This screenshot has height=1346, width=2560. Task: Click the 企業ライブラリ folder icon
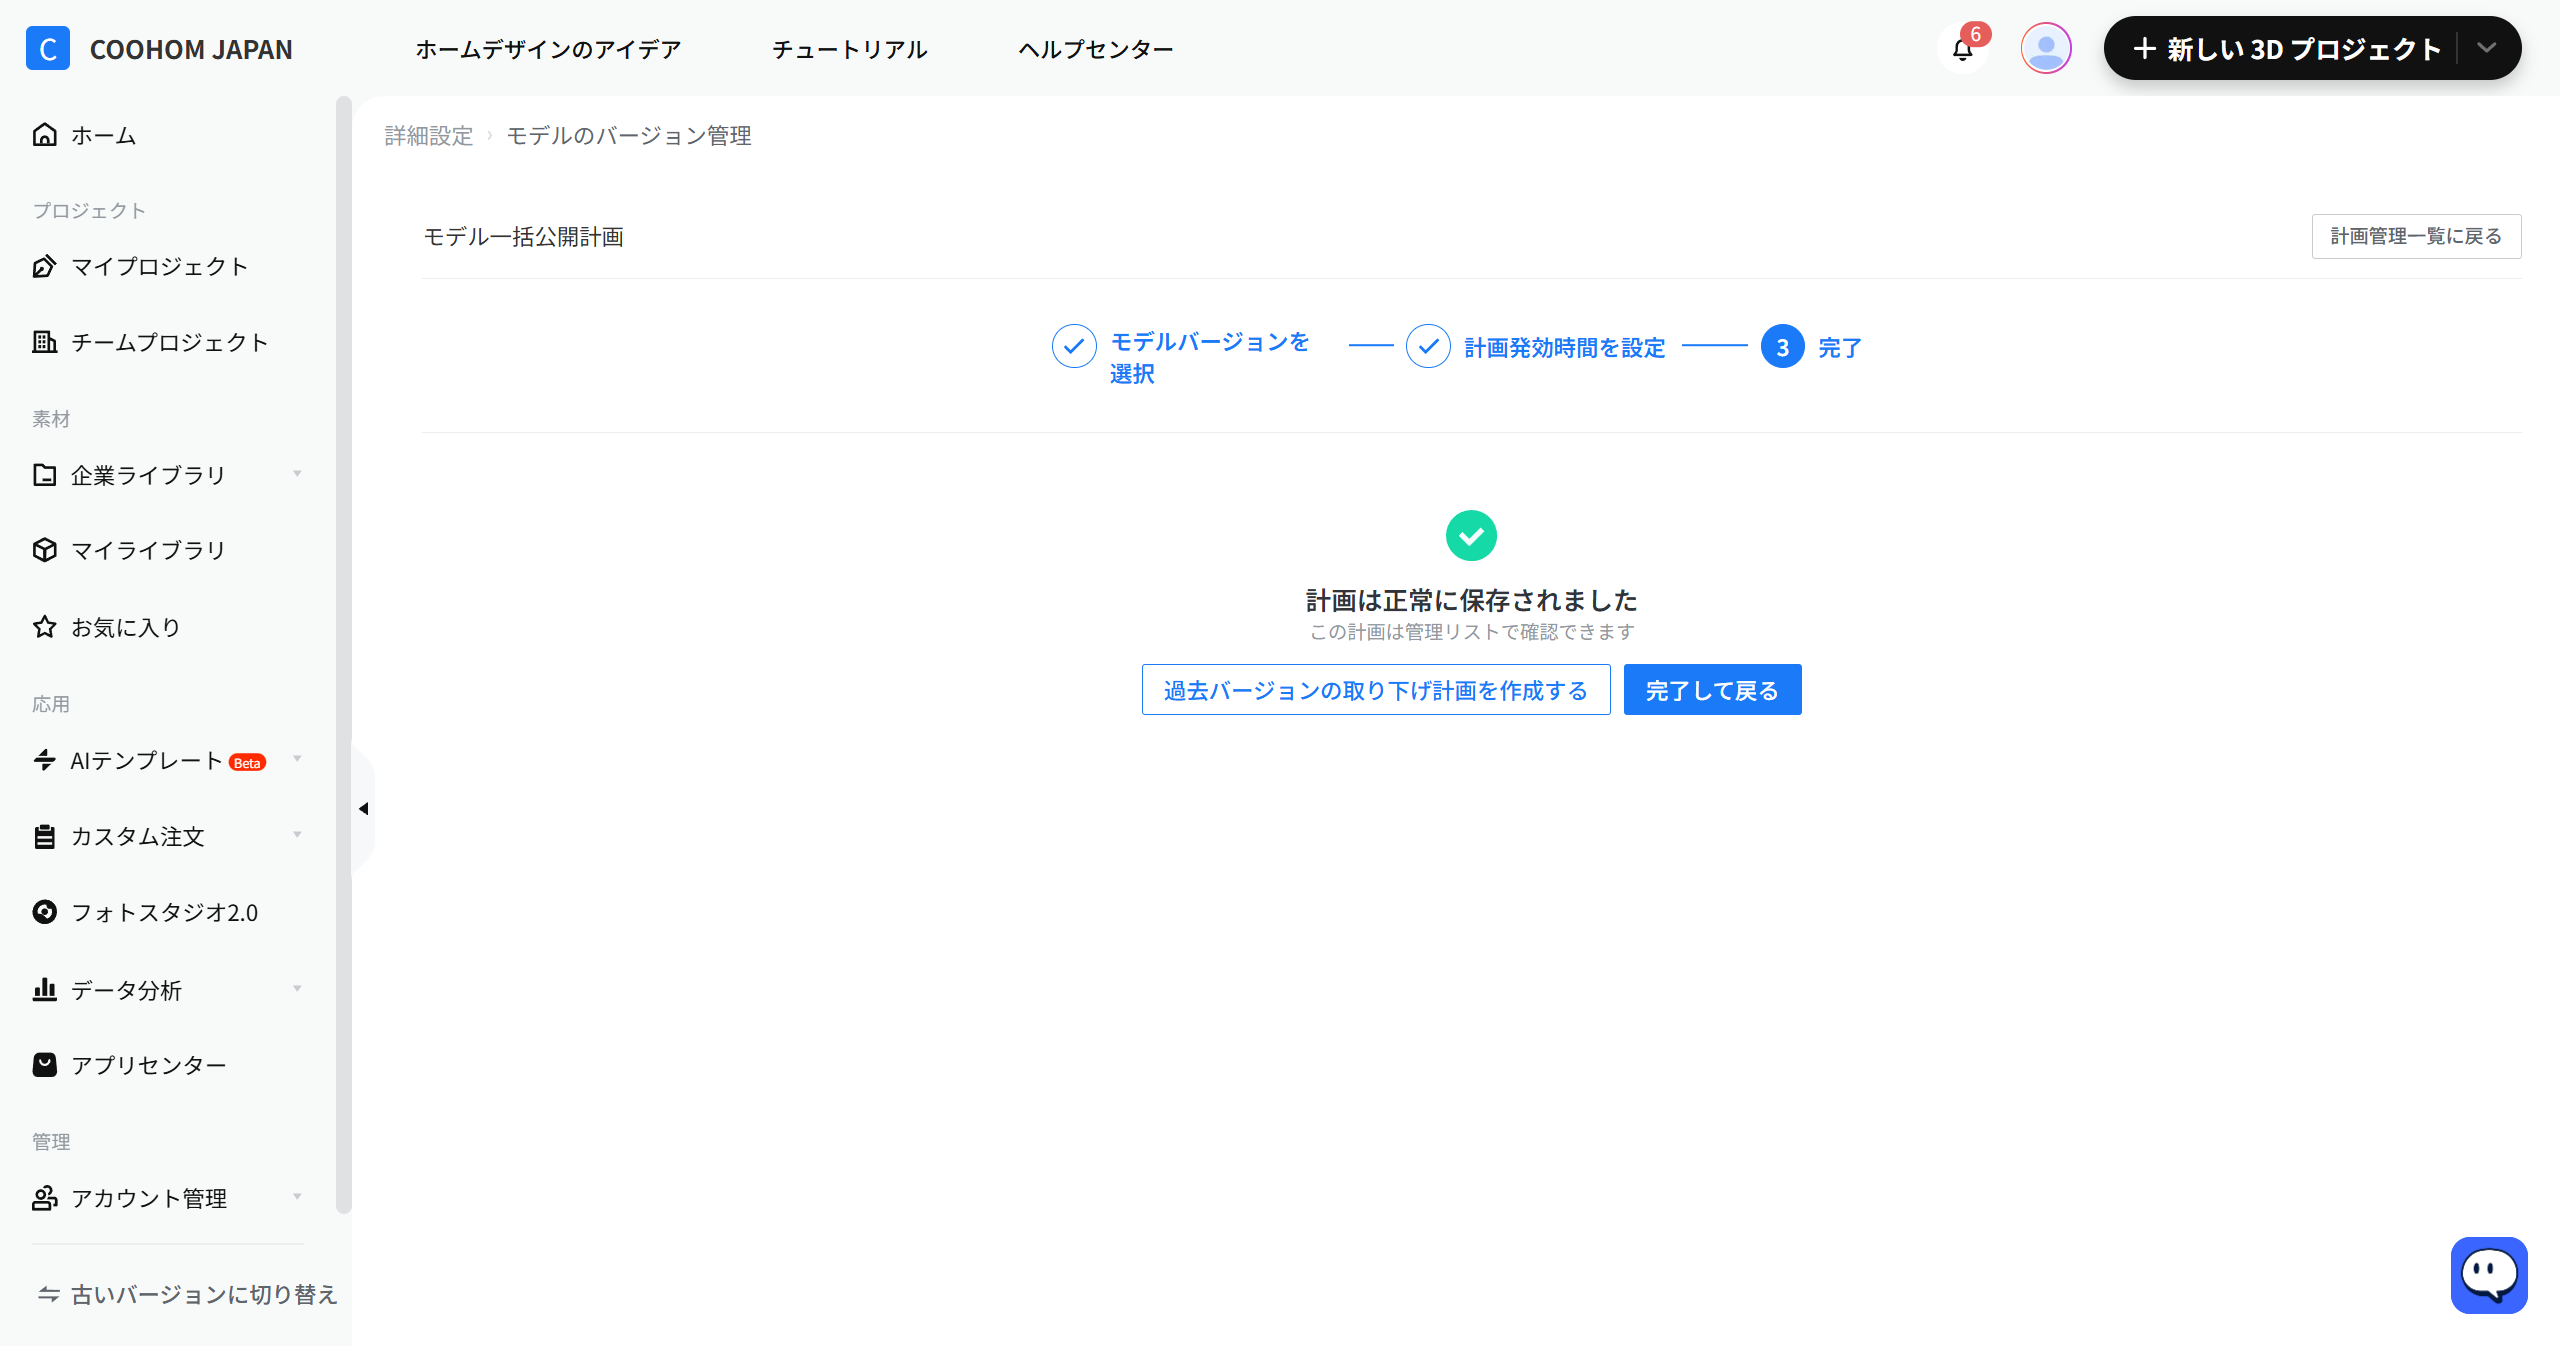click(45, 475)
